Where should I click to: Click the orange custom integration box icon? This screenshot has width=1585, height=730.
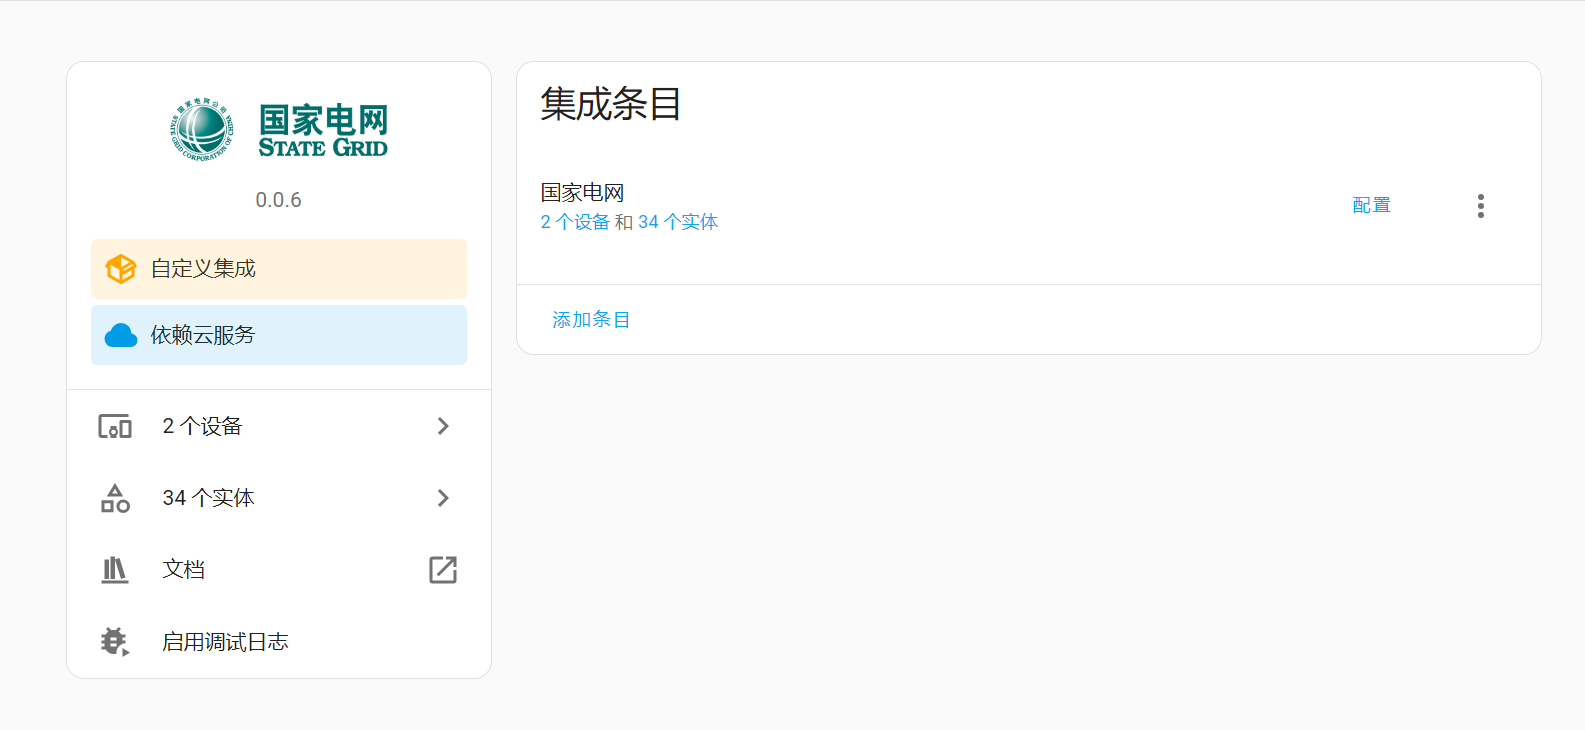pos(121,269)
